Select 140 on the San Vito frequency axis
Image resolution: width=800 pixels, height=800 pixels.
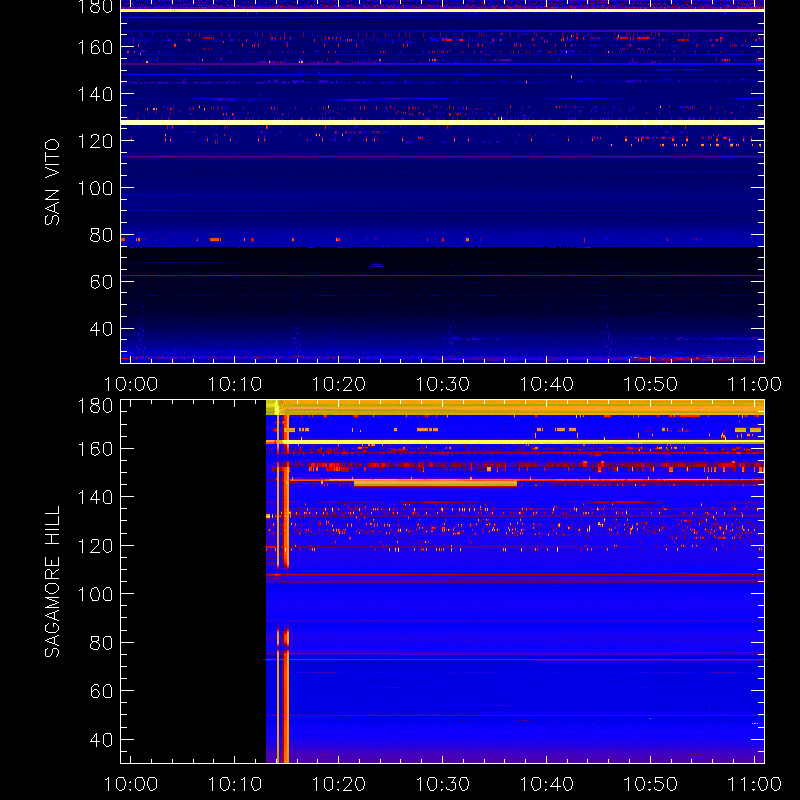click(95, 94)
